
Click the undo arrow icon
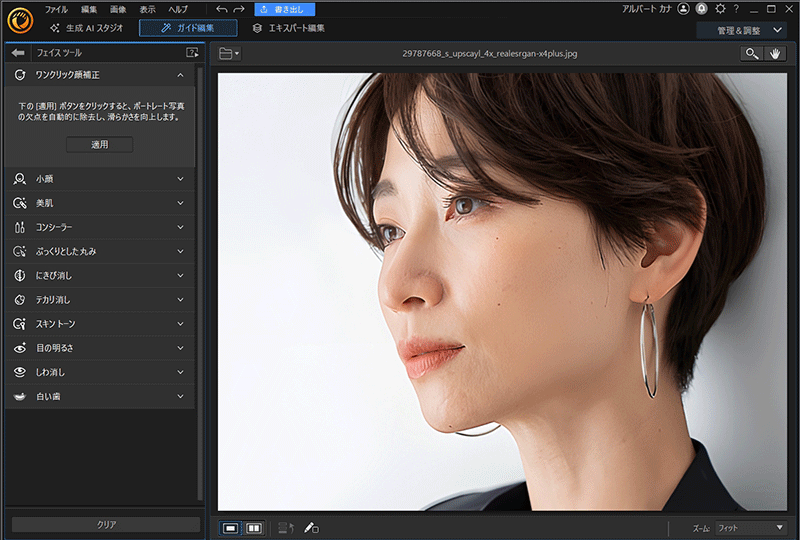[221, 9]
